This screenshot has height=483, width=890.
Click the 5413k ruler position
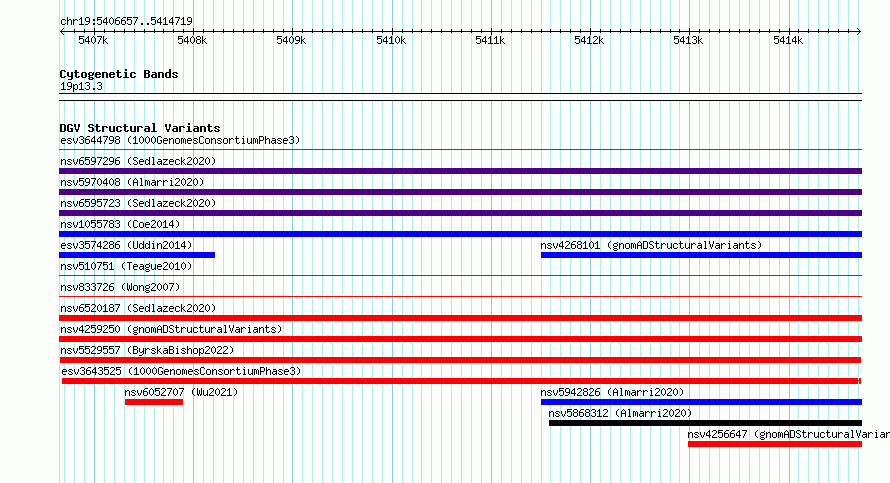tap(689, 40)
